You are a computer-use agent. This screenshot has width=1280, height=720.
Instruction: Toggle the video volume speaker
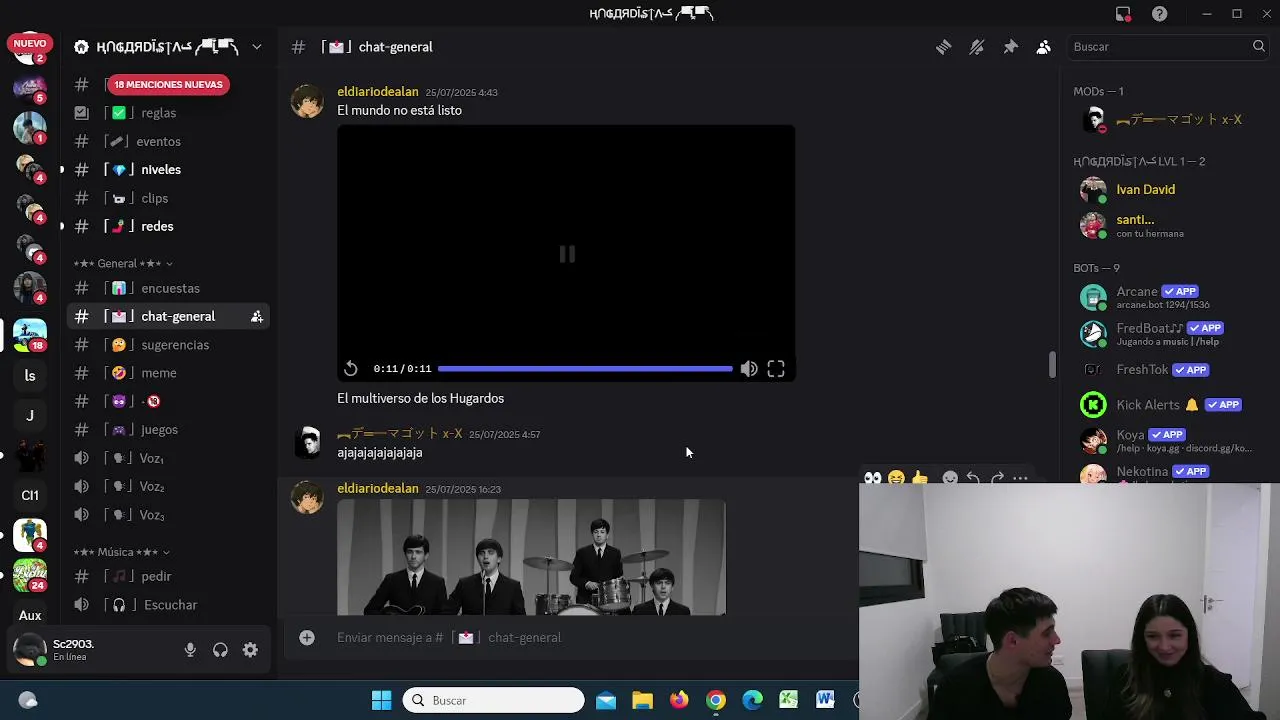click(x=749, y=369)
